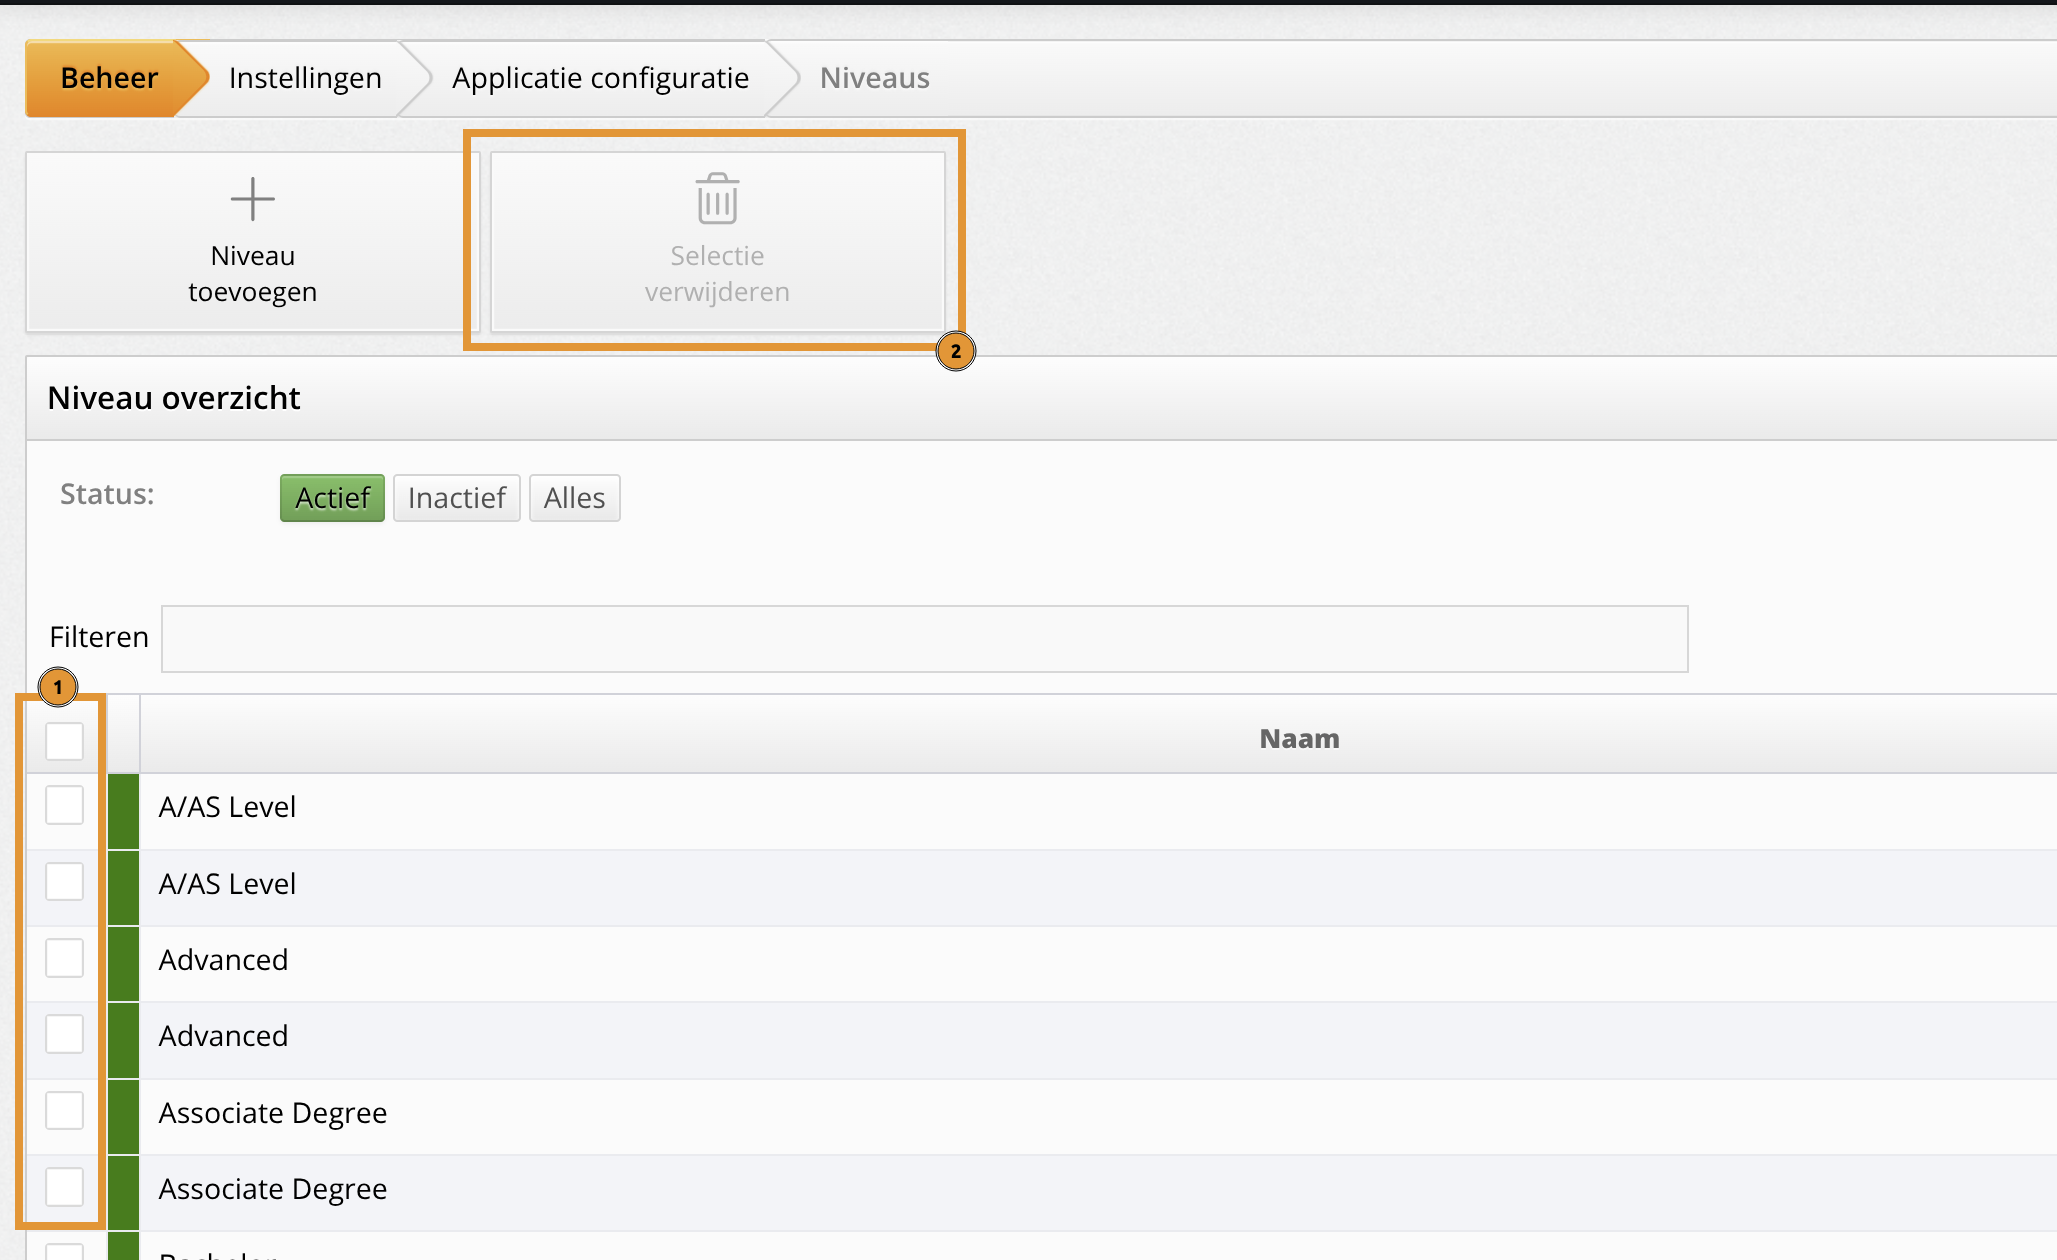This screenshot has width=2057, height=1260.
Task: Tick the first Associate Degree checkbox
Action: click(65, 1111)
